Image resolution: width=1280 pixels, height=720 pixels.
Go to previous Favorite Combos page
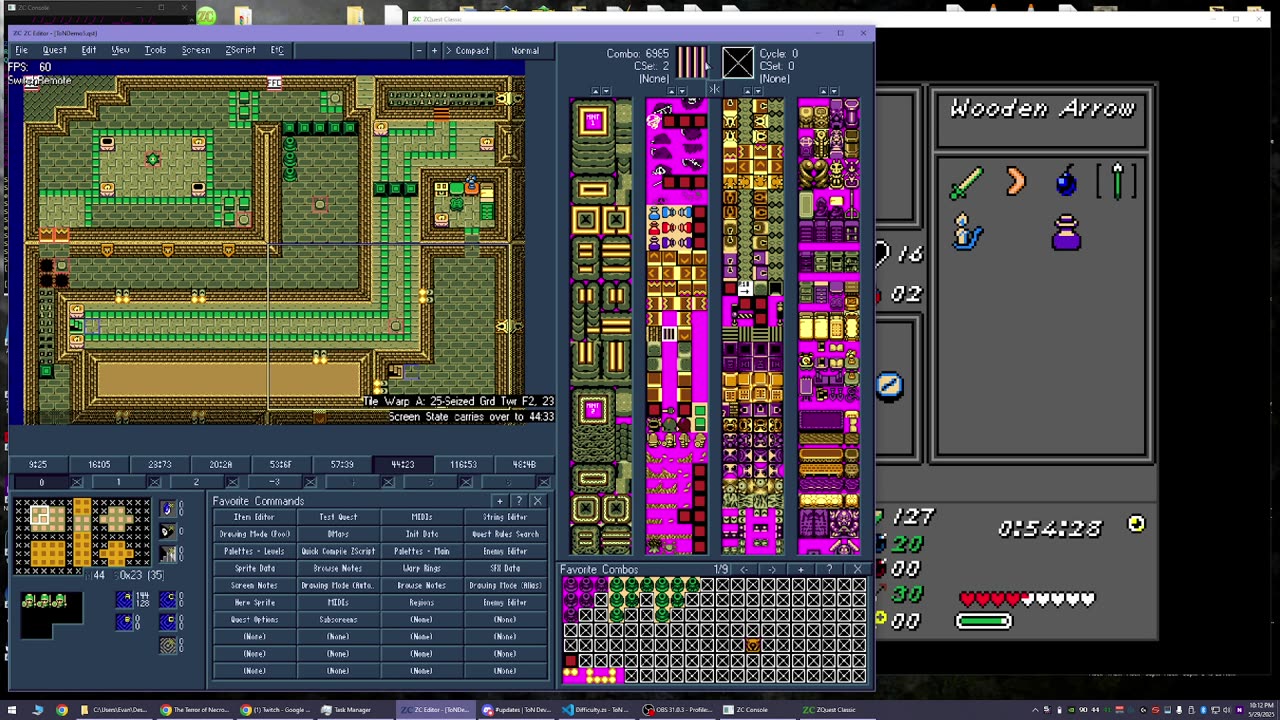pyautogui.click(x=743, y=569)
